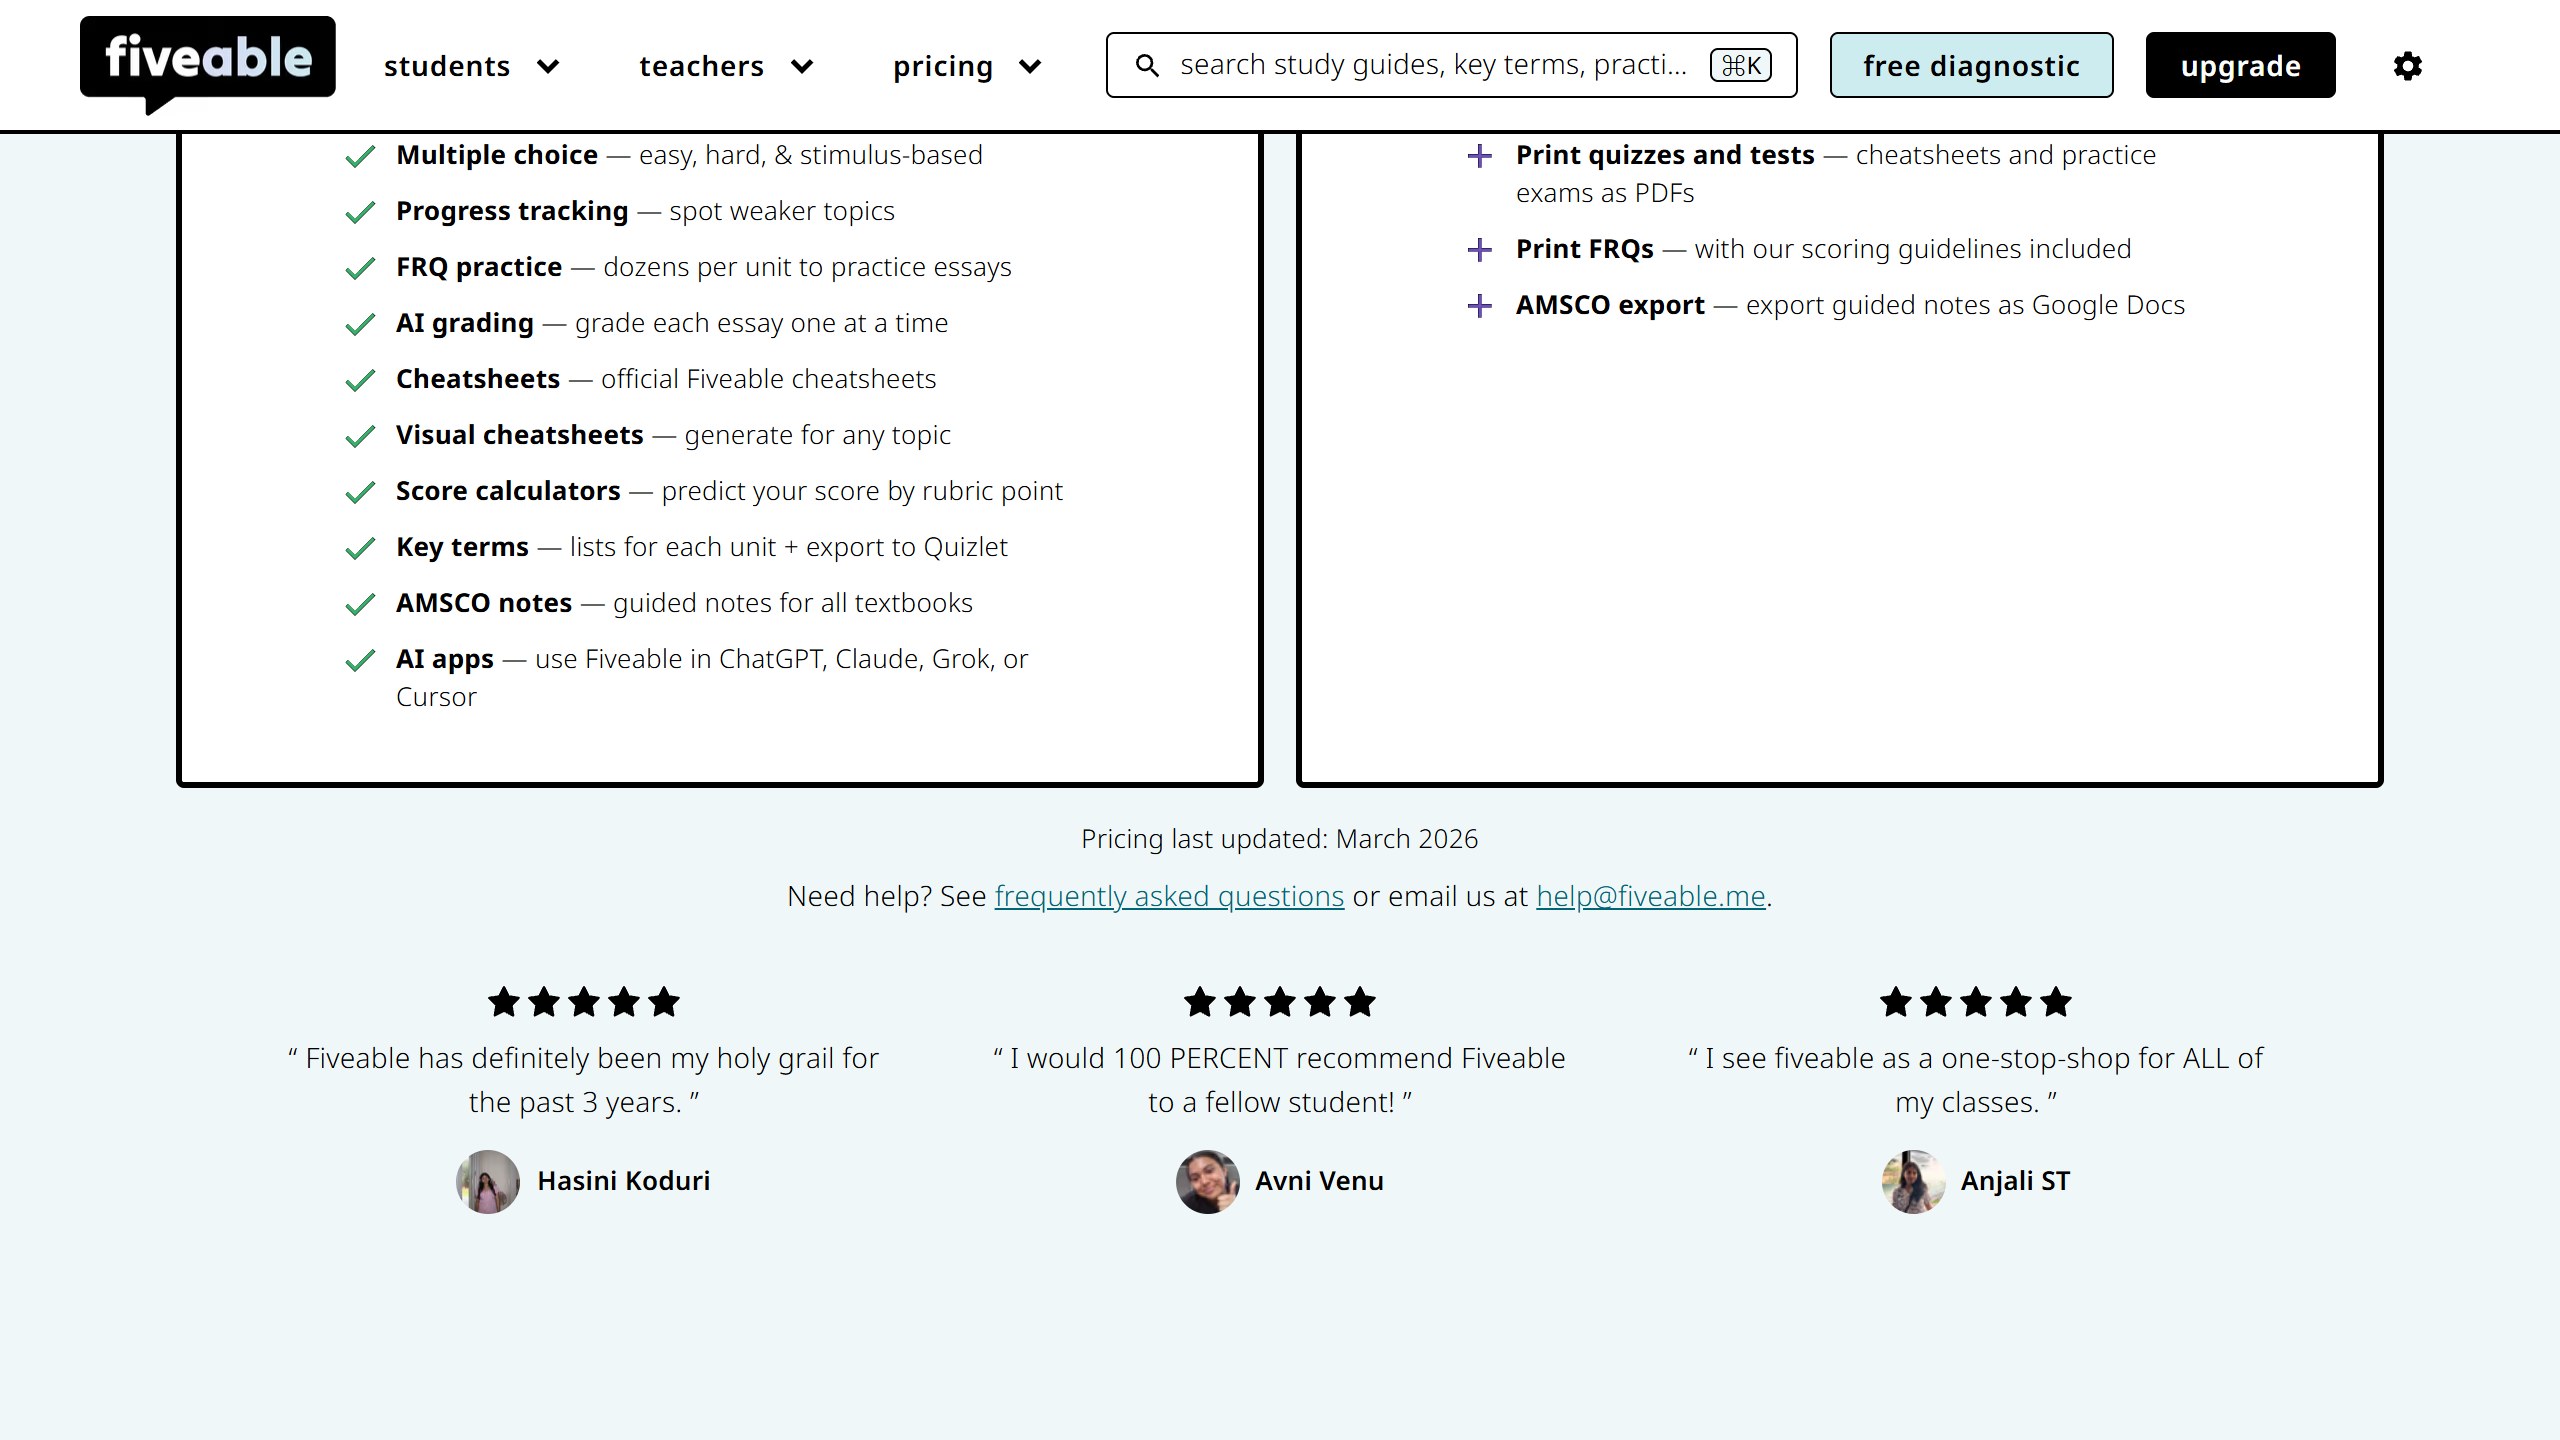Screen dimensions: 2560x1440
Task: Click the checkmark beside Score calculators
Action: click(x=360, y=492)
